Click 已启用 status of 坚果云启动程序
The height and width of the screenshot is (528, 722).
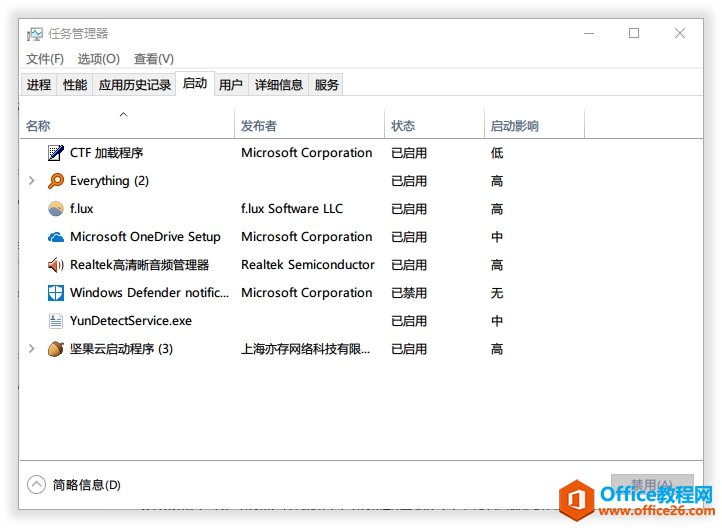[409, 349]
